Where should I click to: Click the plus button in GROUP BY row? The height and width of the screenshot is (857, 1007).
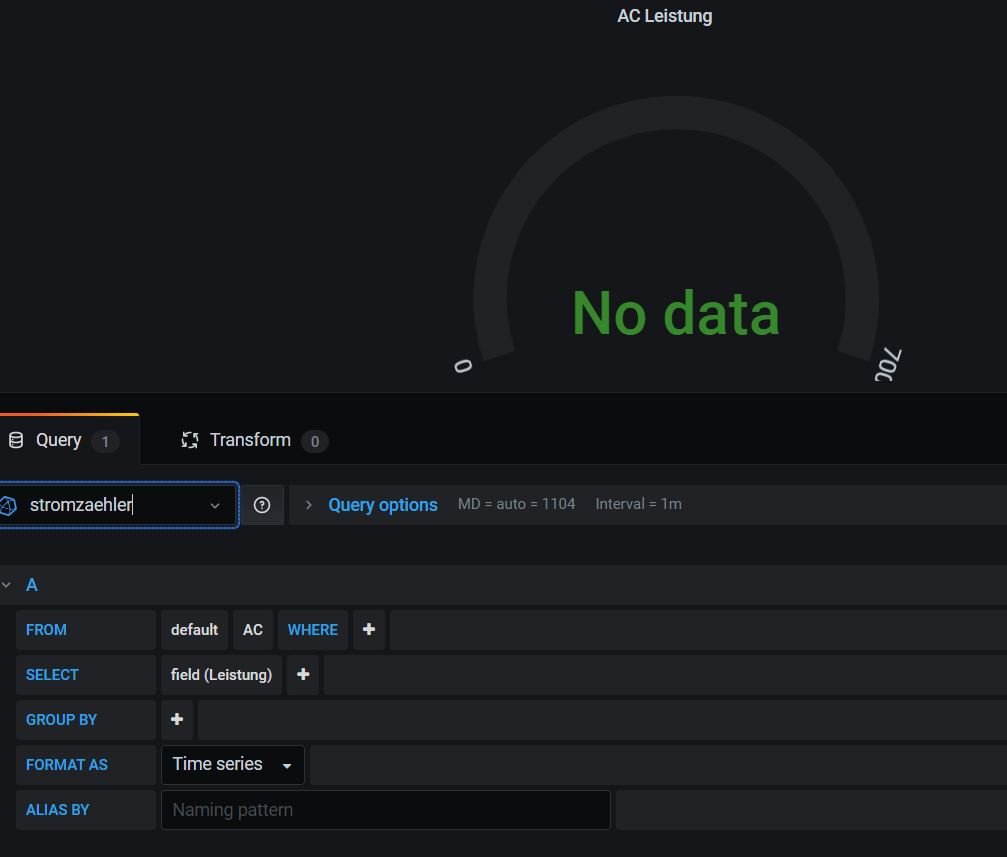click(x=177, y=720)
